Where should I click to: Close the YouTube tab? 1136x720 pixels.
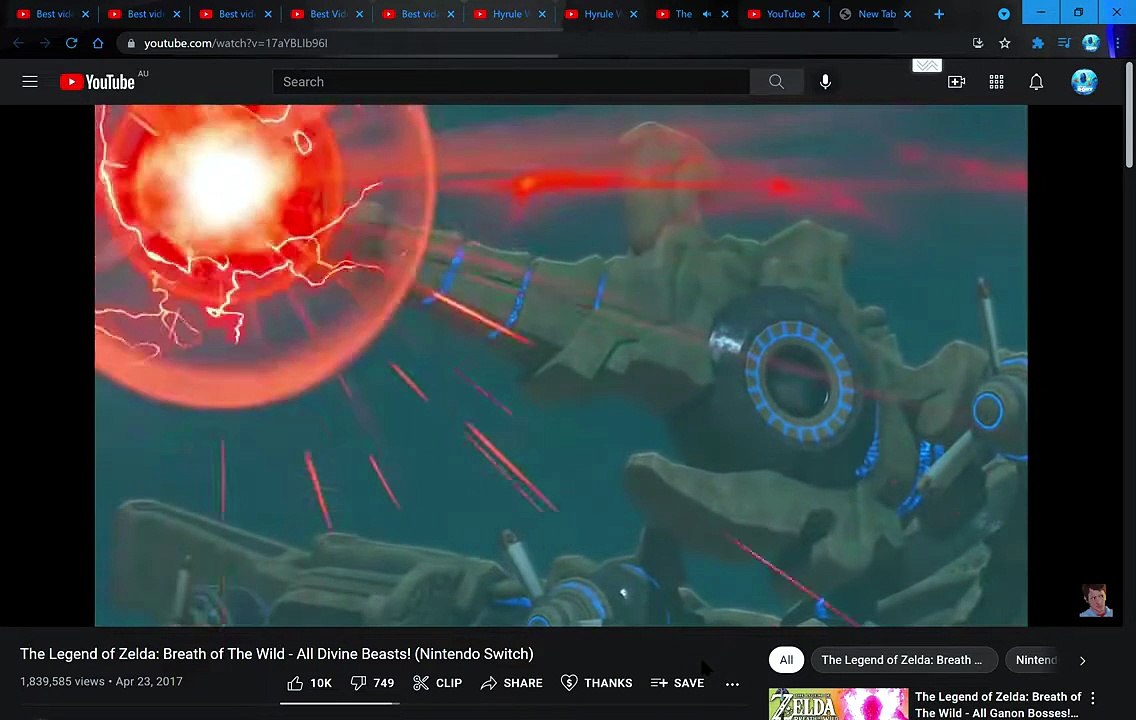click(x=816, y=14)
